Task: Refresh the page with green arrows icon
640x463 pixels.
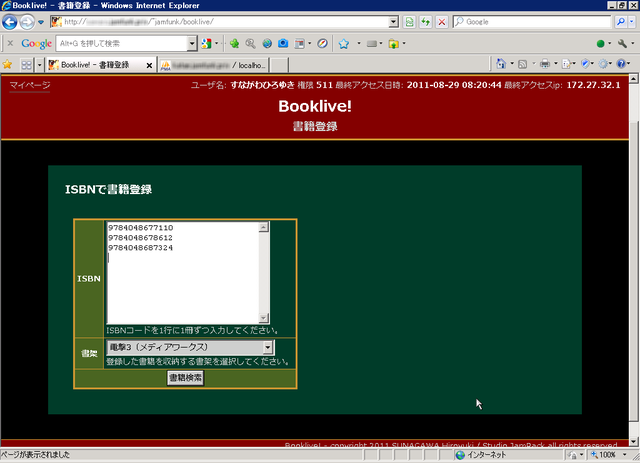Action: coord(425,22)
